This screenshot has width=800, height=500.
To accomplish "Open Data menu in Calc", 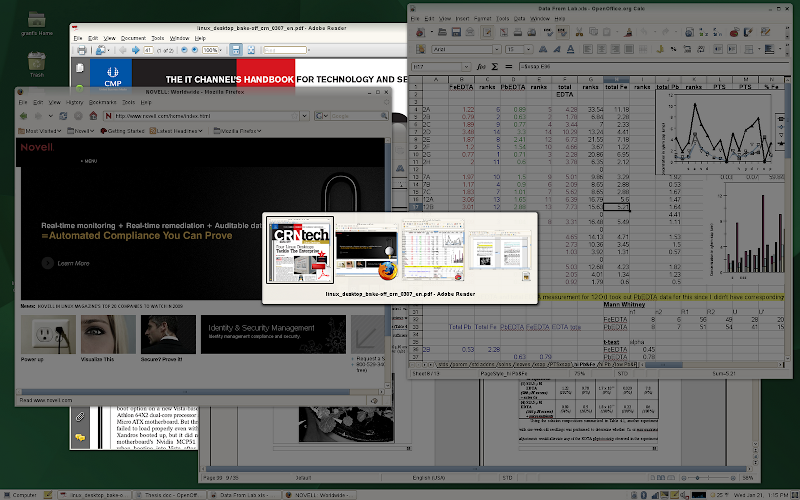I will point(519,19).
